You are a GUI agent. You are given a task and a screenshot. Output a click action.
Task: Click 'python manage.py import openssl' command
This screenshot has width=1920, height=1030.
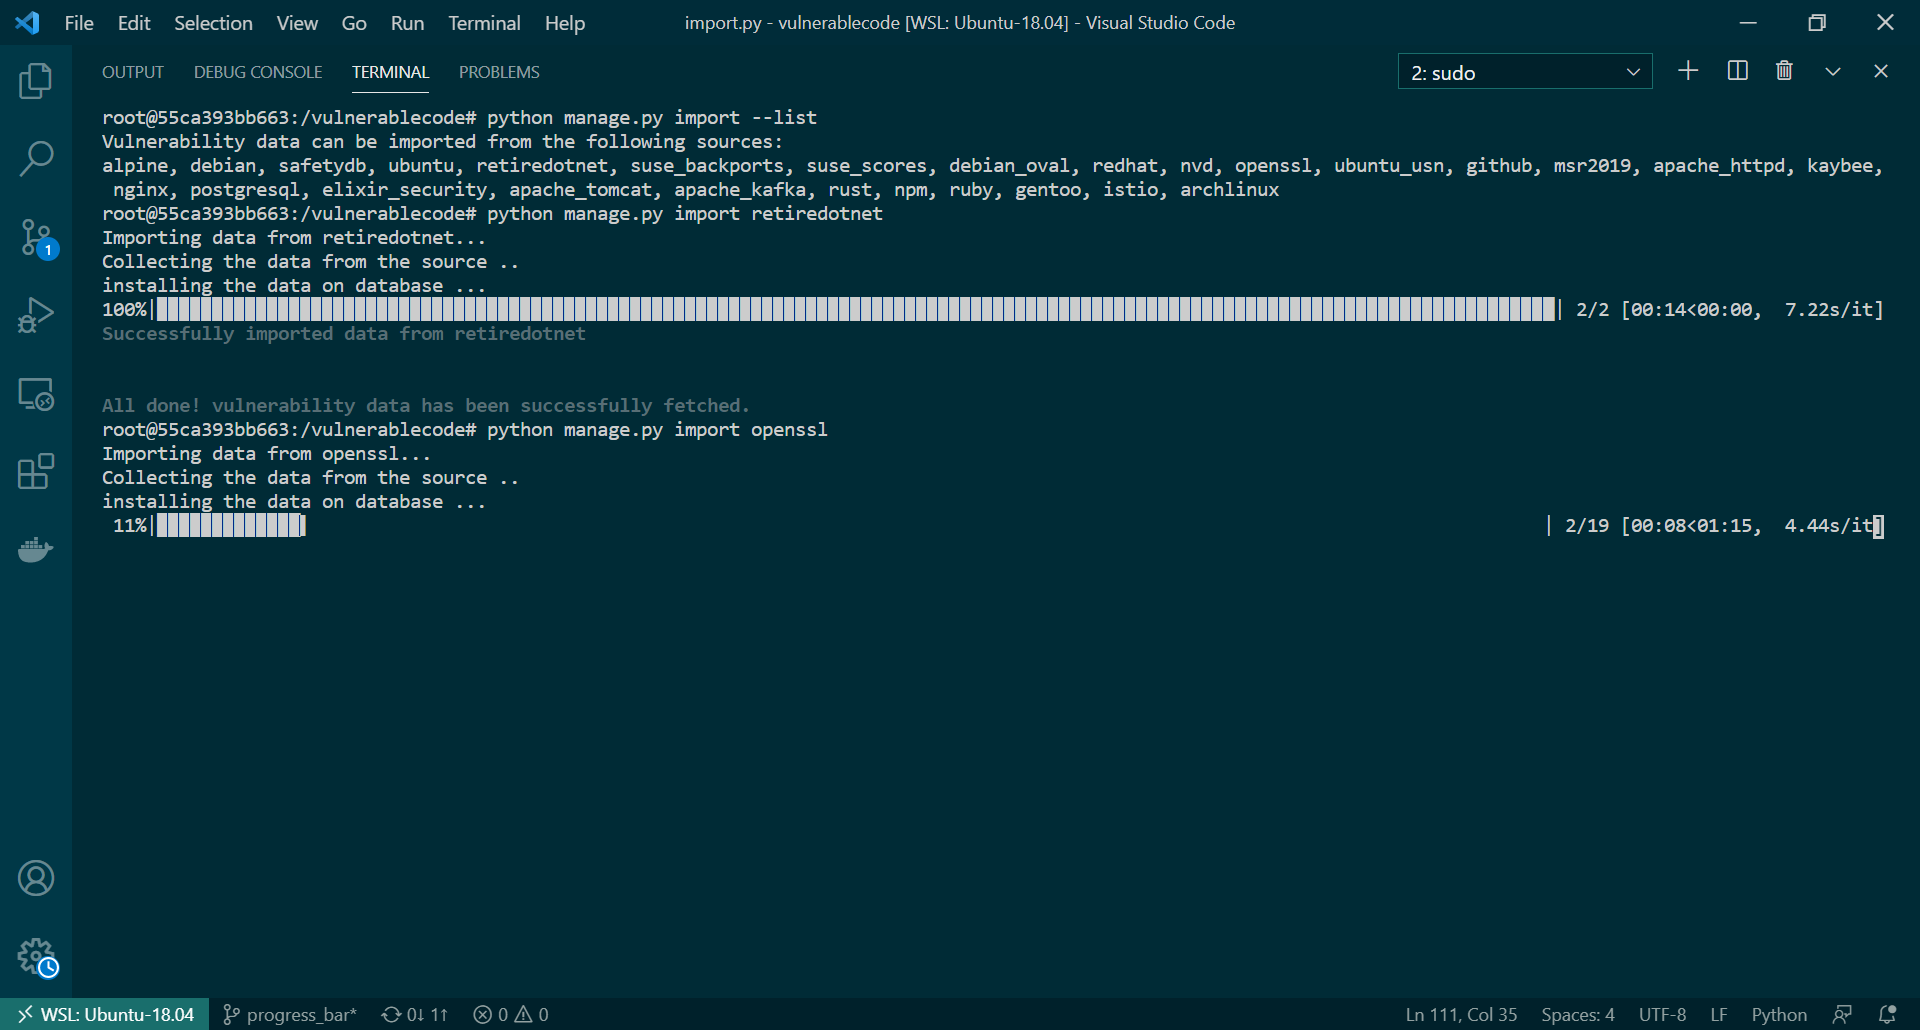(657, 430)
